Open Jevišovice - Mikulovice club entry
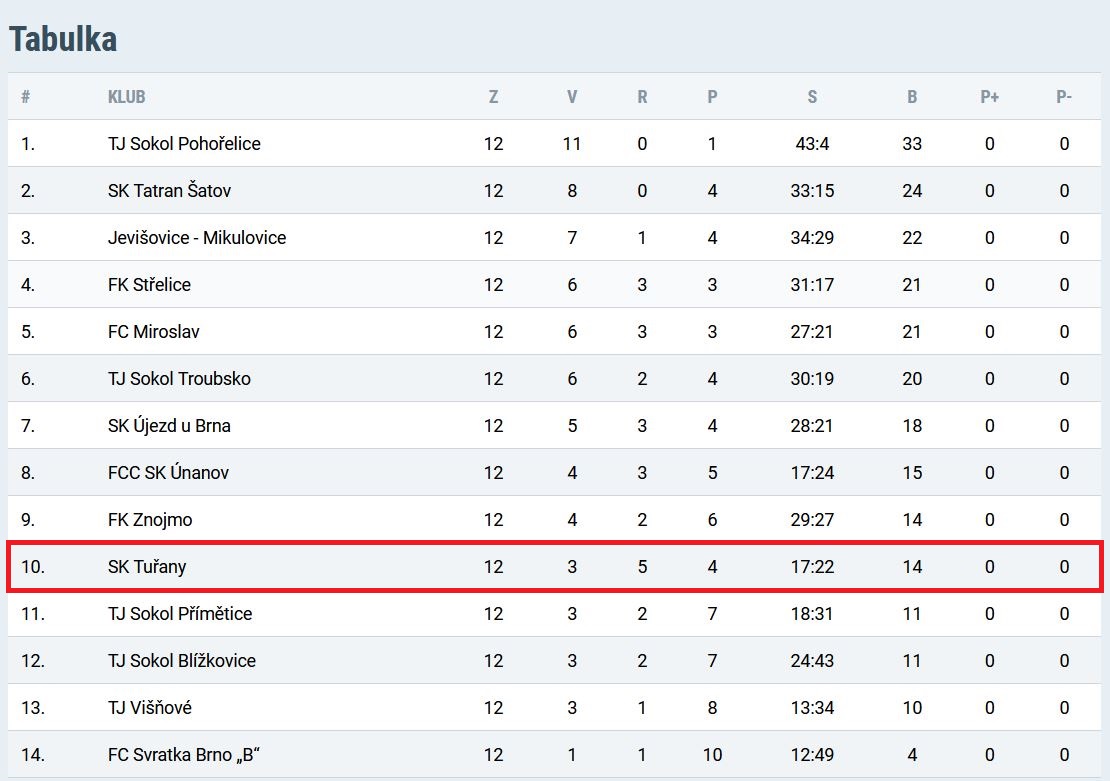The image size is (1110, 781). [197, 238]
